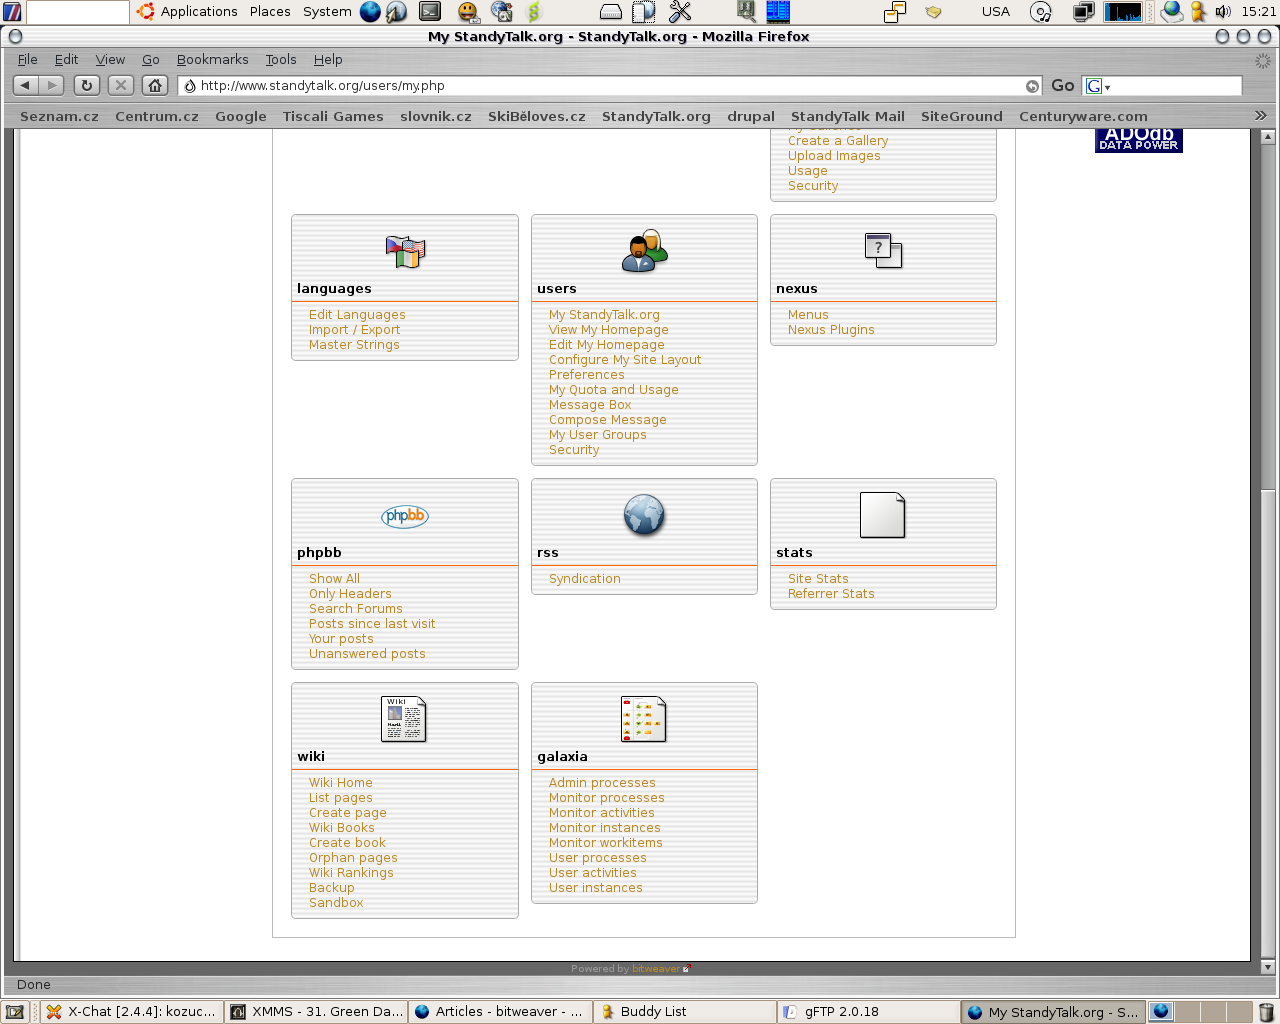Click the smiley face launcher in top panel
The height and width of the screenshot is (1024, 1280).
468,12
